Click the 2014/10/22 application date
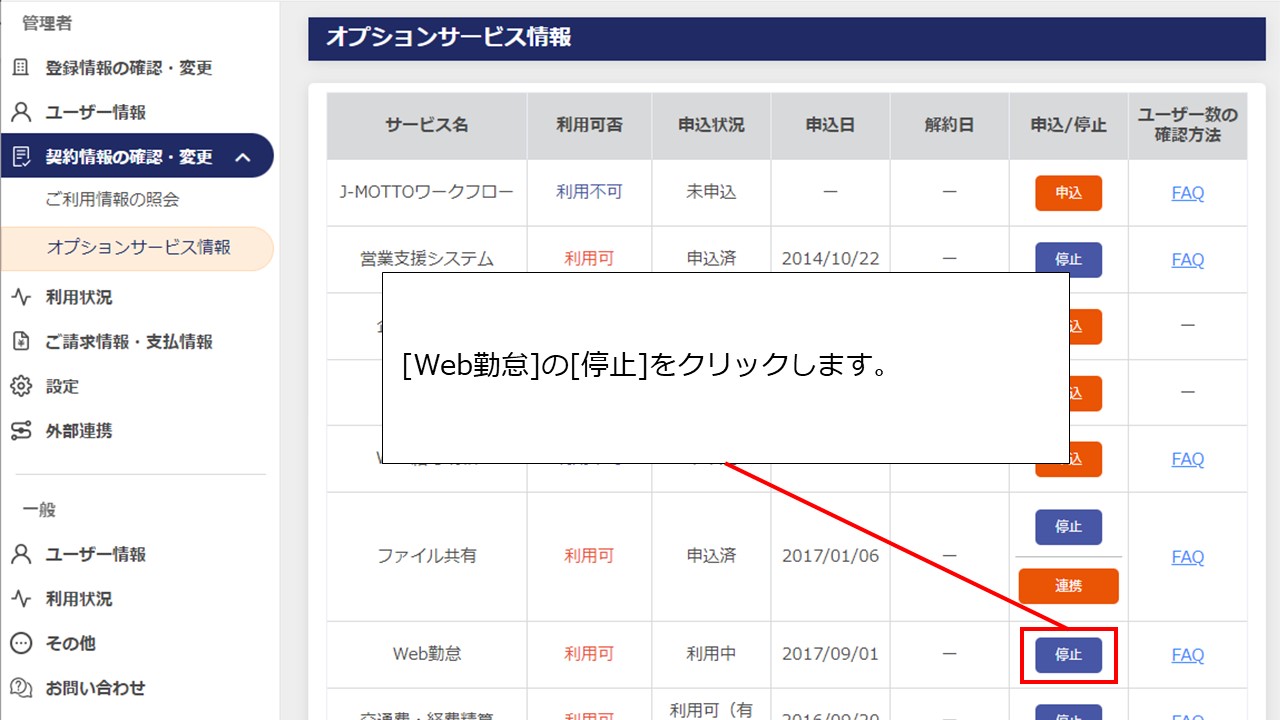Viewport: 1280px width, 720px height. [x=830, y=259]
